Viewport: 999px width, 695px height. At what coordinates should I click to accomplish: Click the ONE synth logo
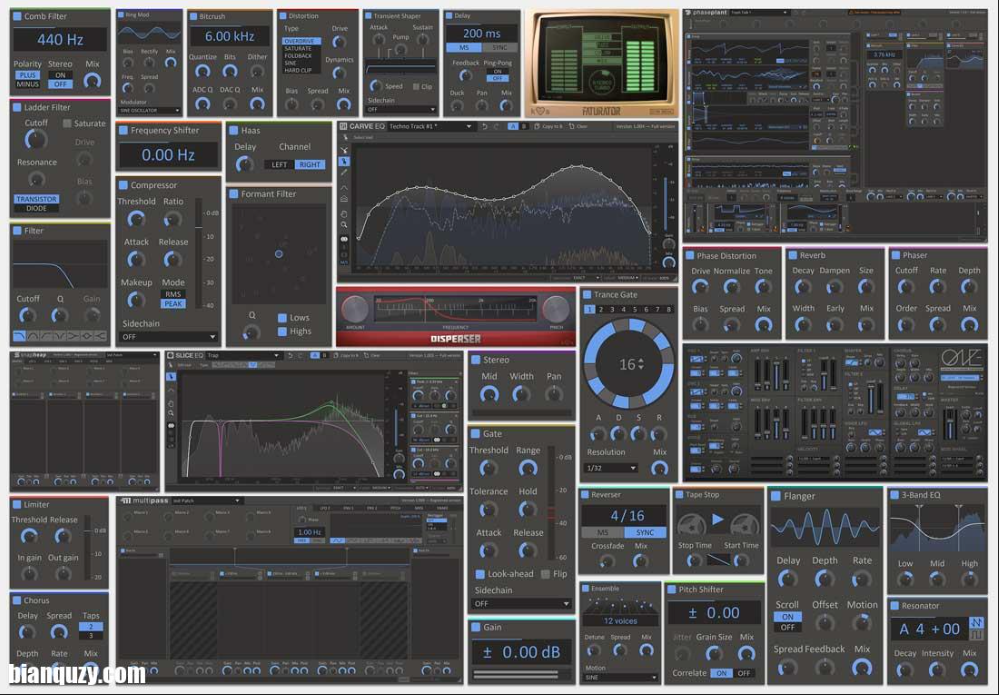(x=961, y=359)
